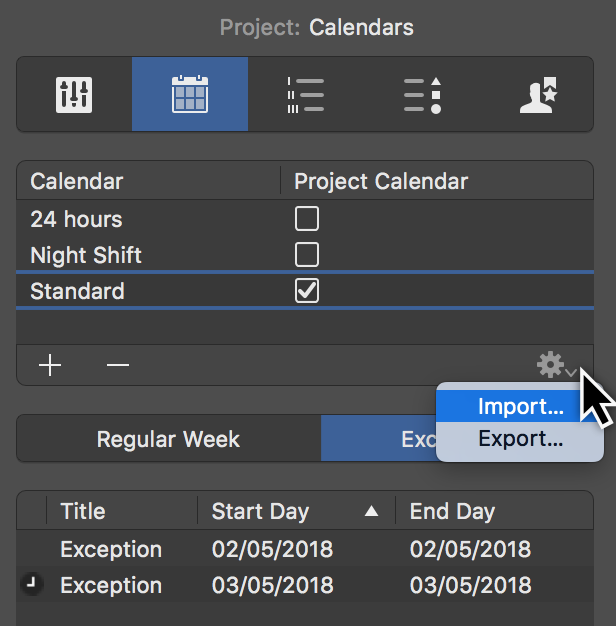Sort by Start Day column arrow
The height and width of the screenshot is (626, 616).
[x=372, y=512]
